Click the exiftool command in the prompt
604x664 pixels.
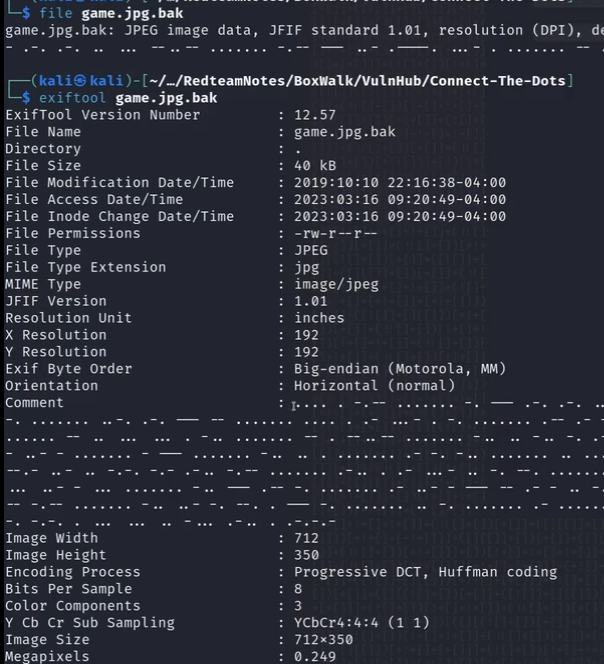pos(72,98)
